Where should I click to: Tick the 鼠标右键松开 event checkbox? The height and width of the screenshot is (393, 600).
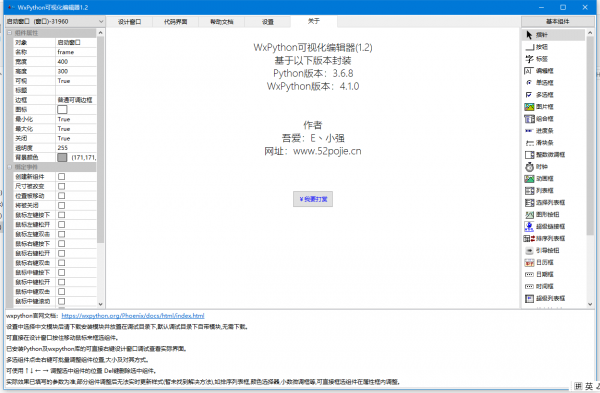coord(61,253)
